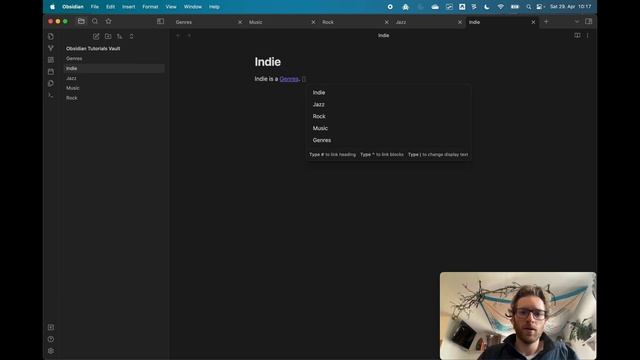The height and width of the screenshot is (360, 640).
Task: Open today's daily note ribbon icon
Action: pos(51,72)
